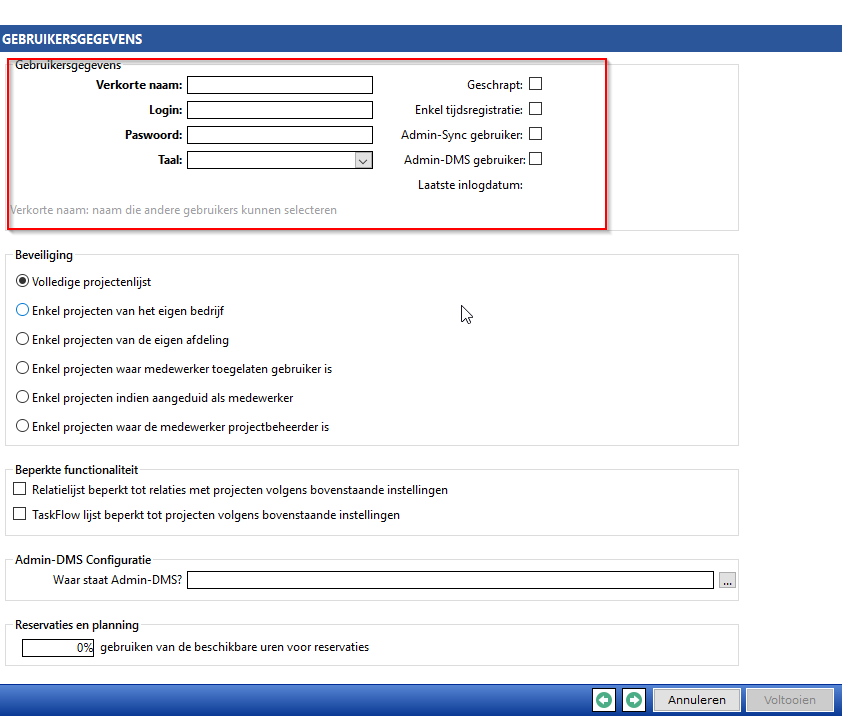Click the browse ellipsis button for Admin-DMS
This screenshot has height=716, width=842.
pyautogui.click(x=727, y=580)
